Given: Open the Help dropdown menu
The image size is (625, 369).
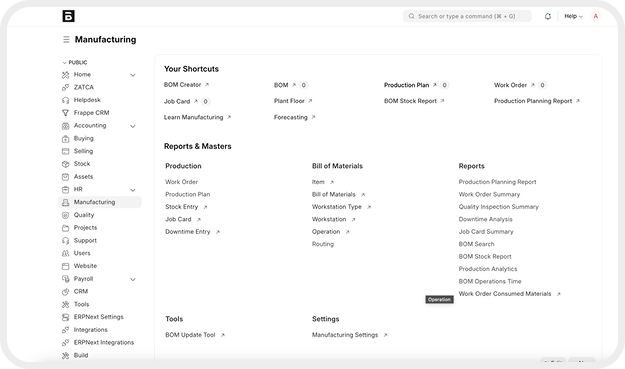Looking at the screenshot, I should click(x=573, y=16).
